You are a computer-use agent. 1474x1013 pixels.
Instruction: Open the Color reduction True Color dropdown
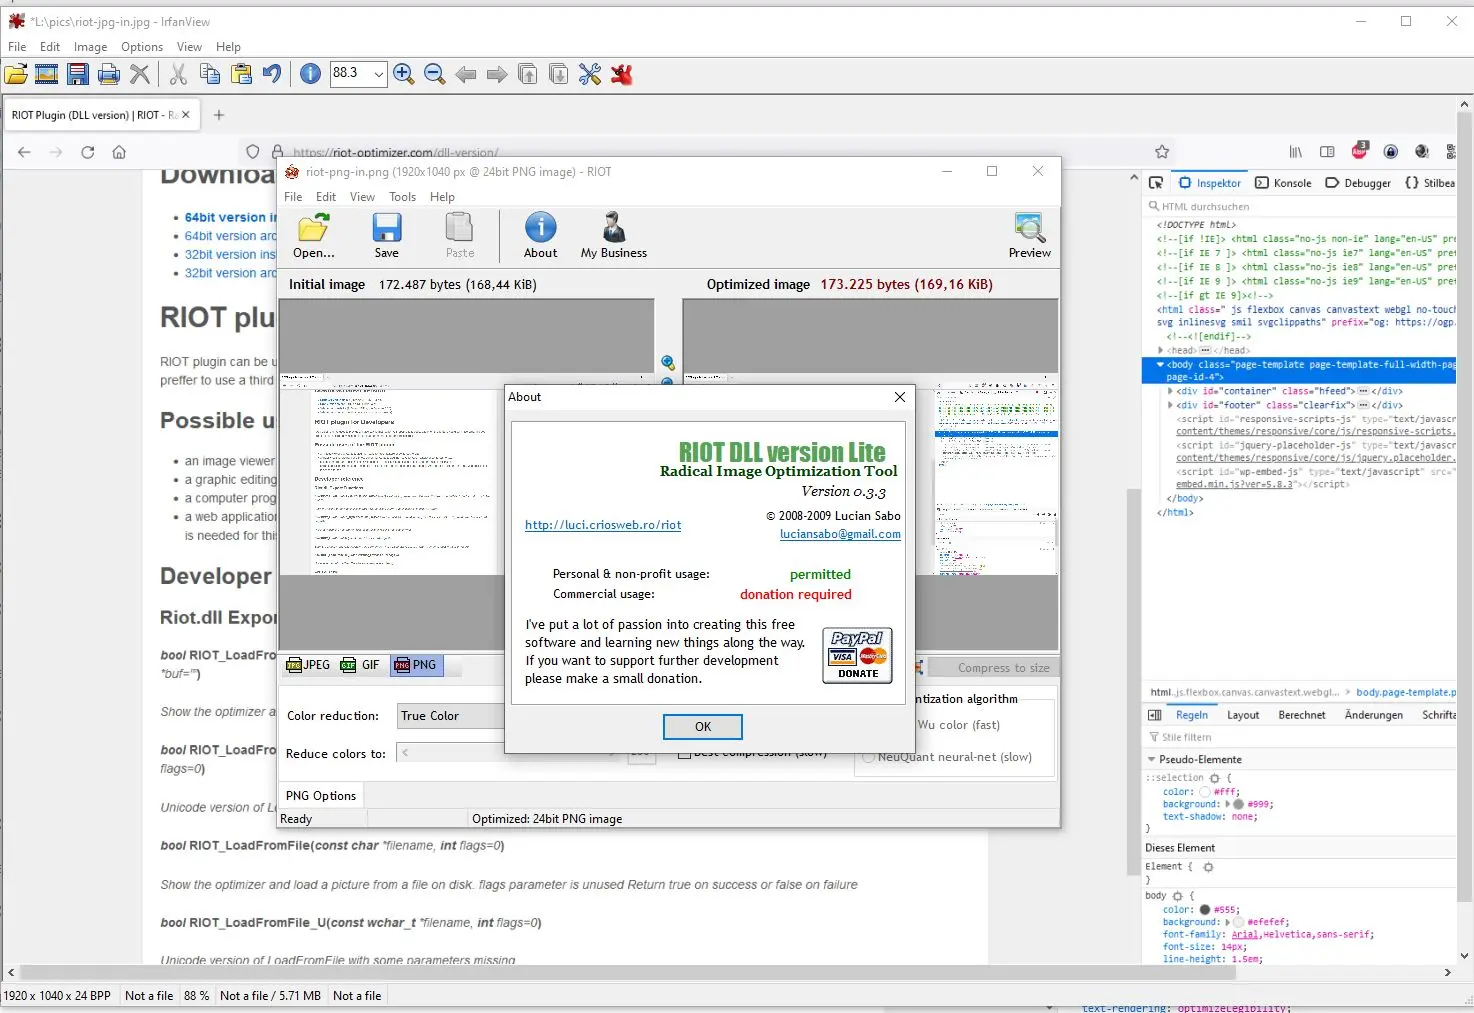tap(451, 716)
